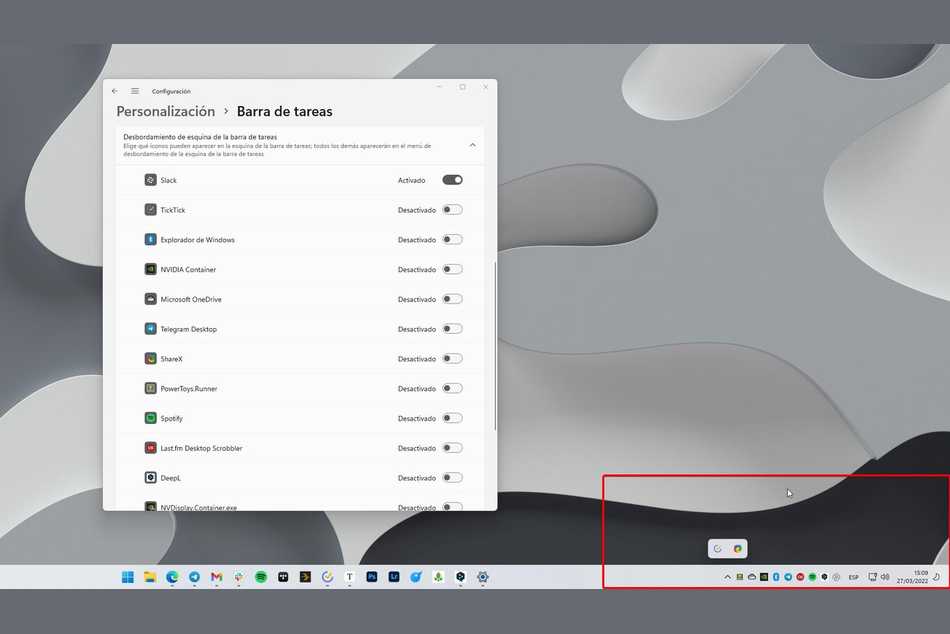
Task: Disable the Slack corner icon toggle
Action: point(452,180)
